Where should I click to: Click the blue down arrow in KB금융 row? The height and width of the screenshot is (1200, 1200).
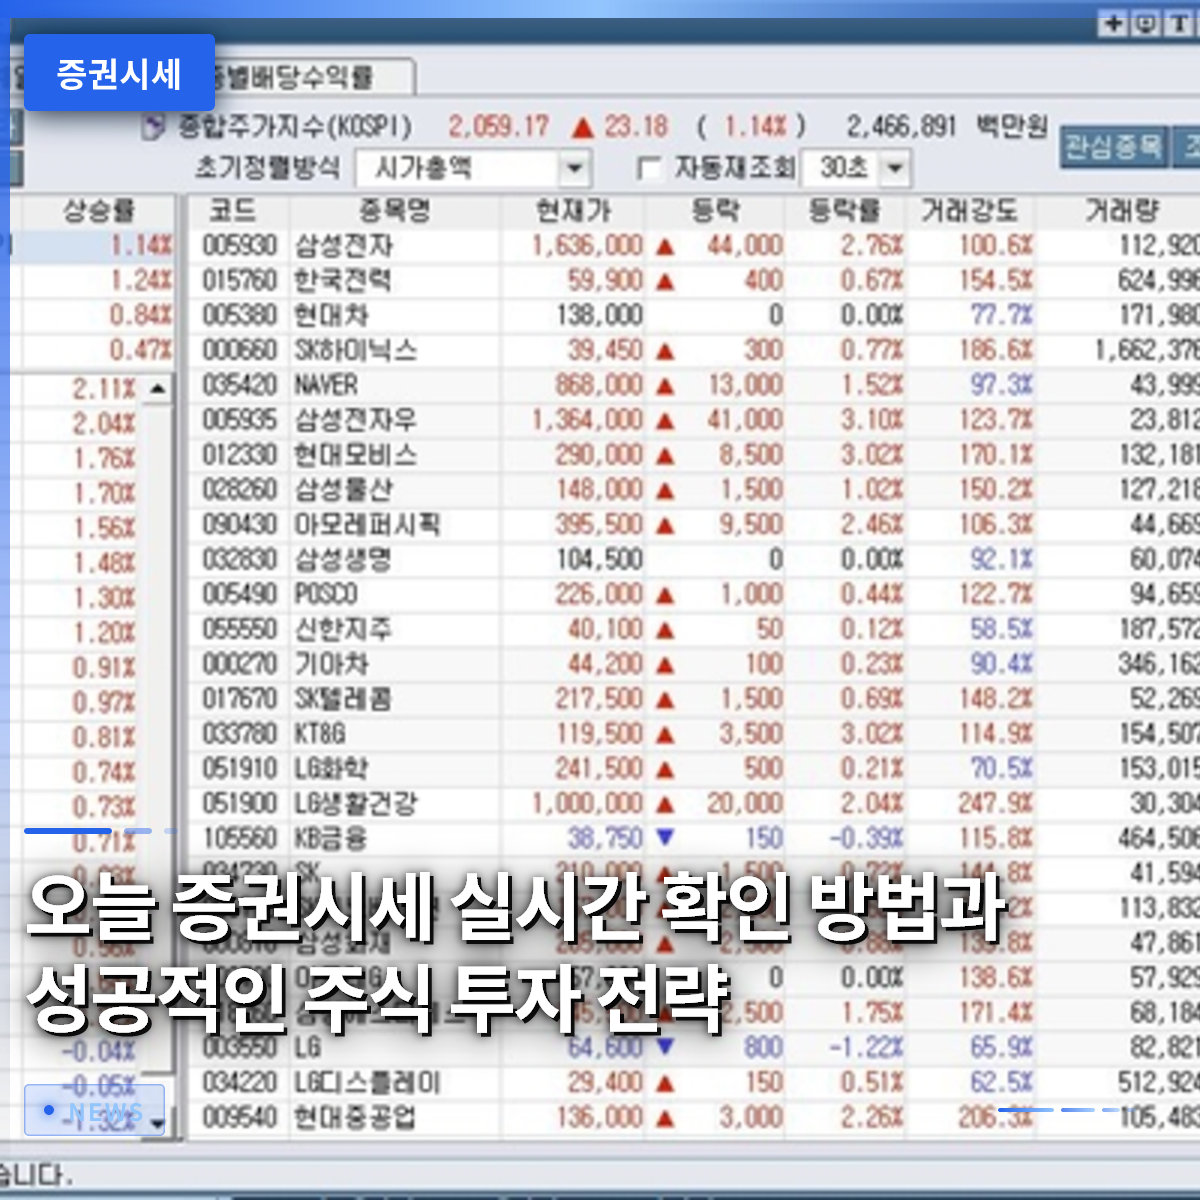[665, 836]
